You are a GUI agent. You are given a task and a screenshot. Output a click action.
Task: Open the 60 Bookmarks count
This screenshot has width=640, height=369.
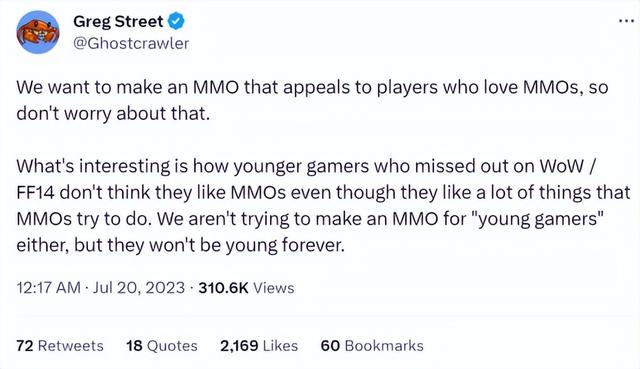pyautogui.click(x=372, y=346)
